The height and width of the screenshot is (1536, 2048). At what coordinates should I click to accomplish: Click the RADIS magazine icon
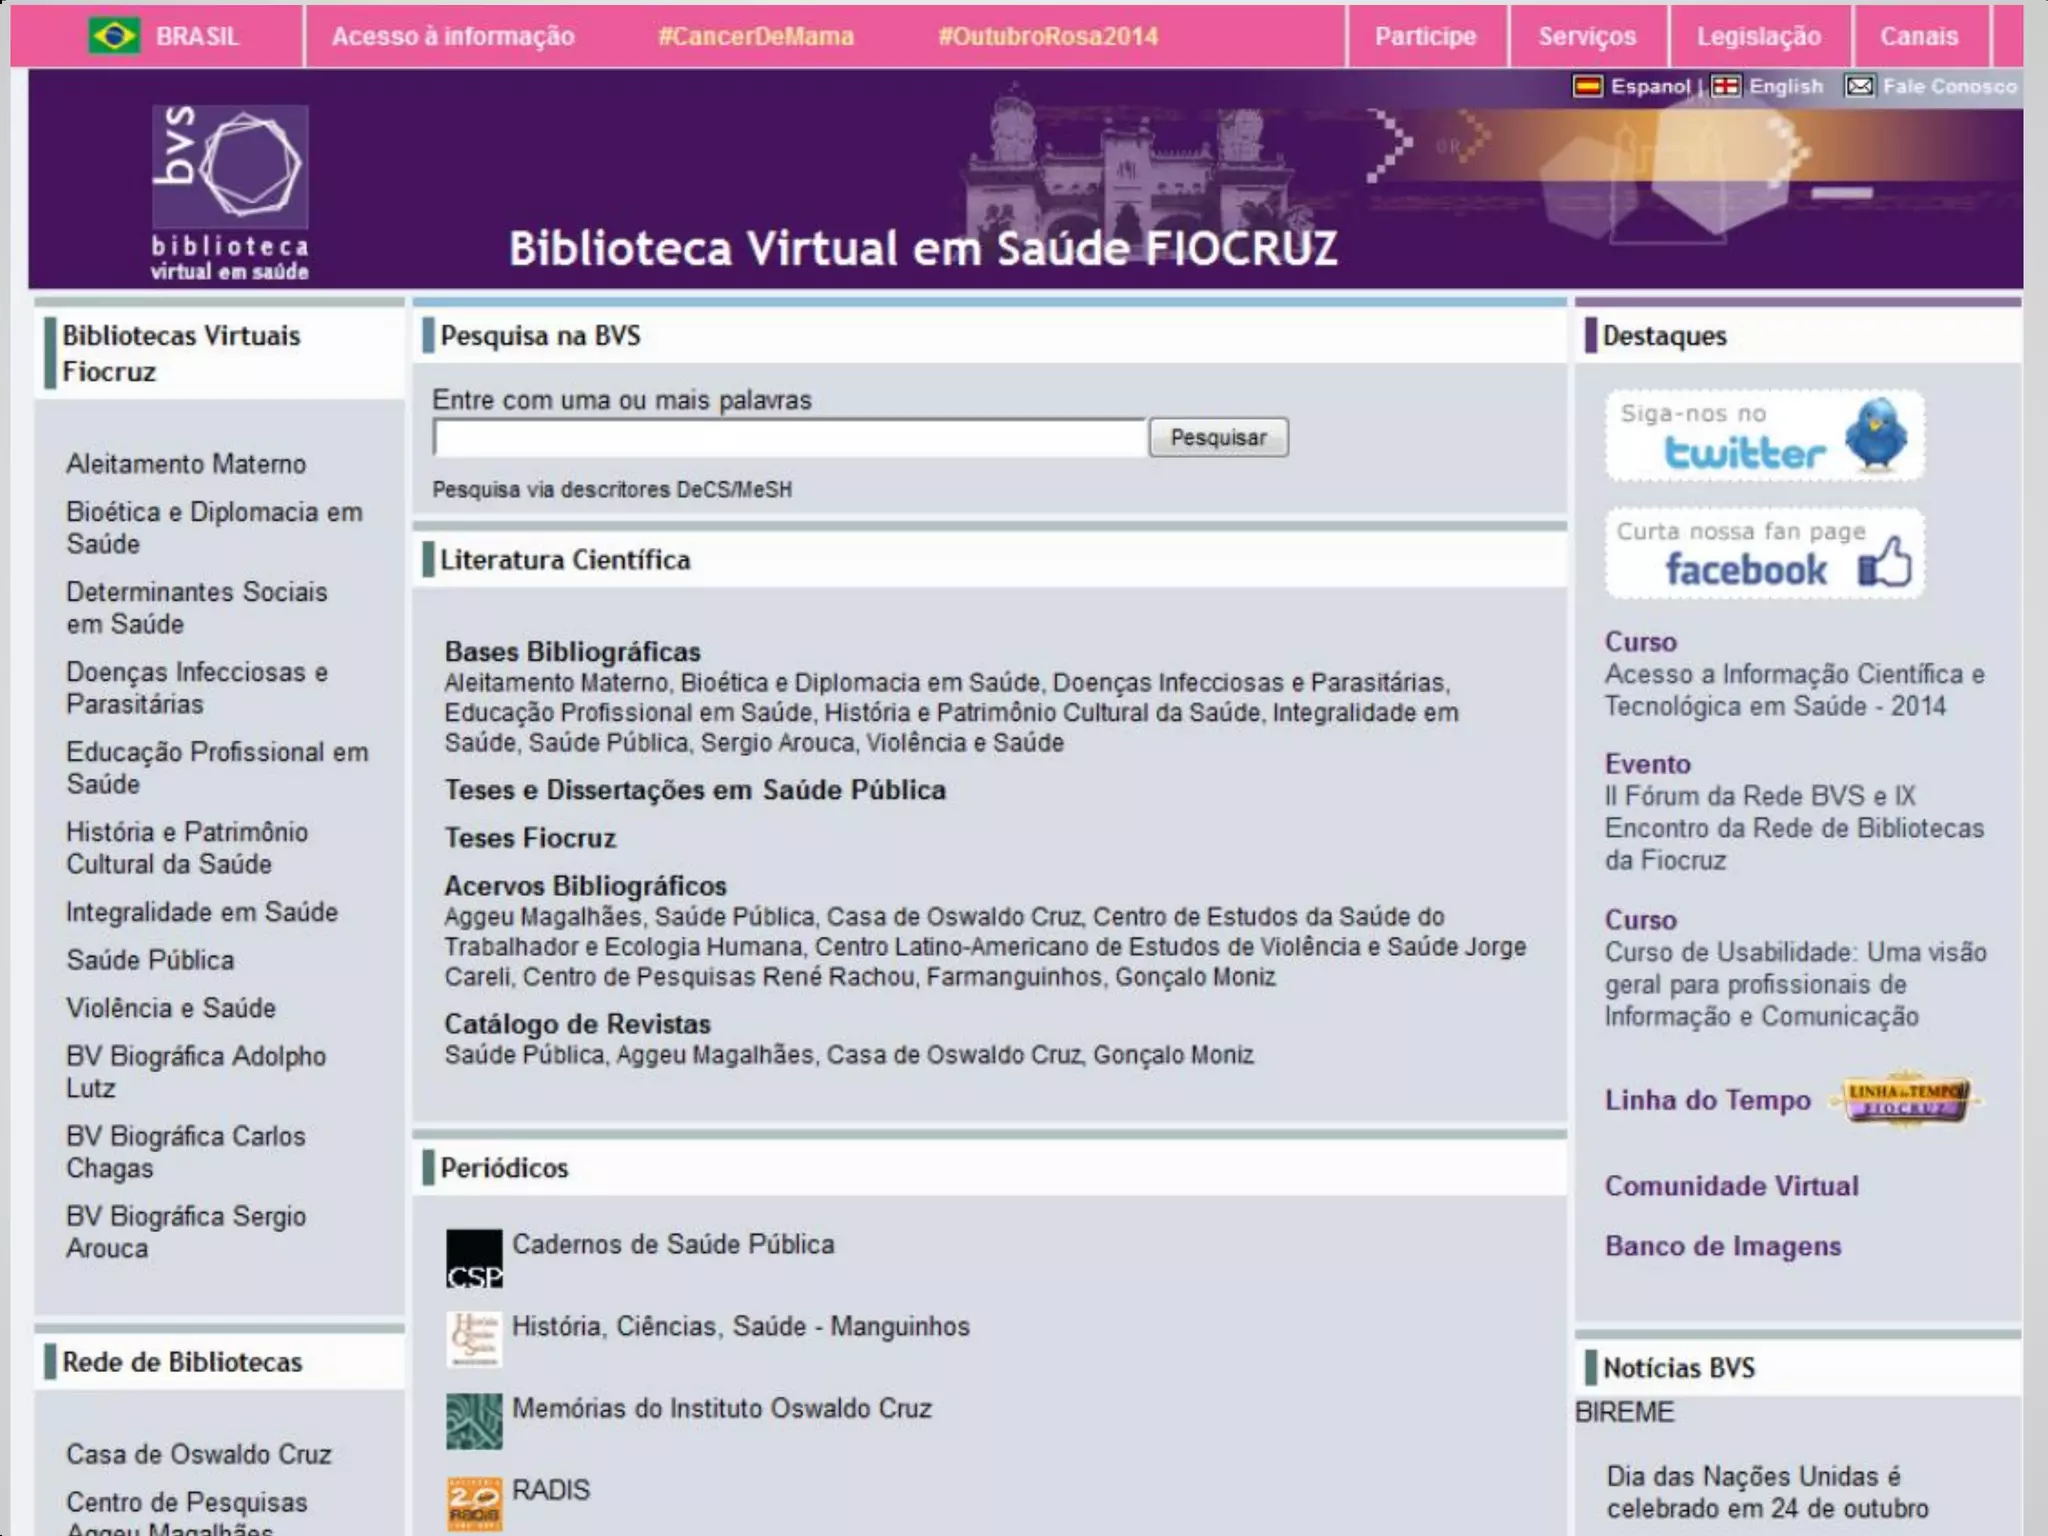pyautogui.click(x=474, y=1503)
